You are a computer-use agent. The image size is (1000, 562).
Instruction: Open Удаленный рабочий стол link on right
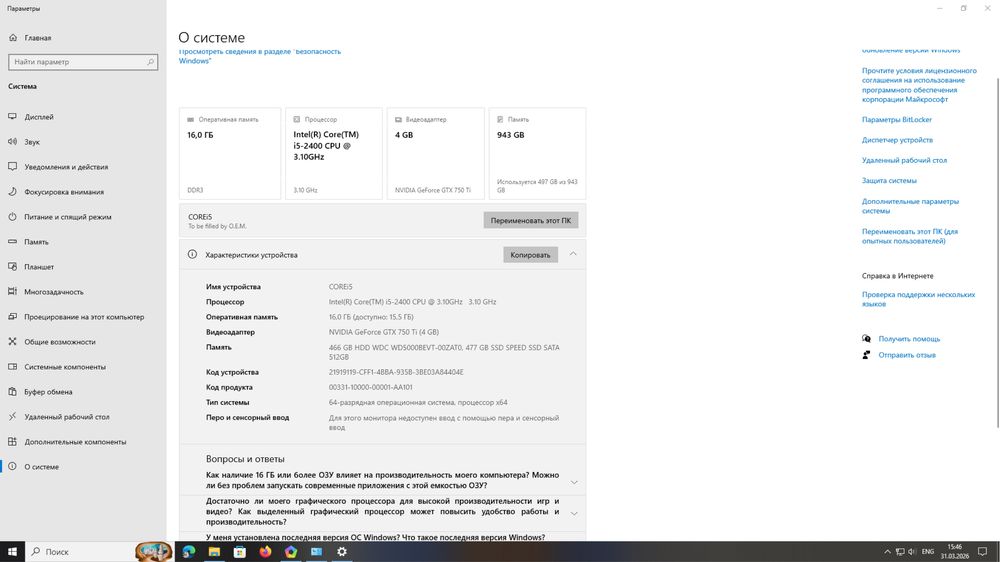[904, 160]
